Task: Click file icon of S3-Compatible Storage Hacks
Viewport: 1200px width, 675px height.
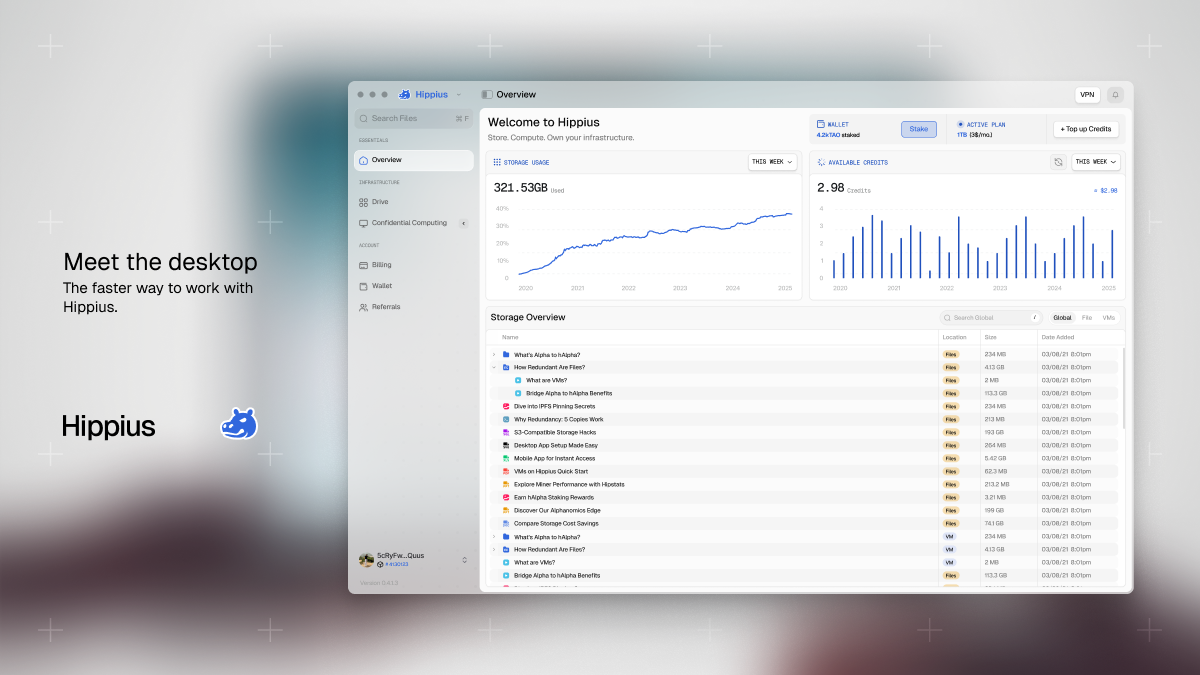Action: [x=506, y=432]
